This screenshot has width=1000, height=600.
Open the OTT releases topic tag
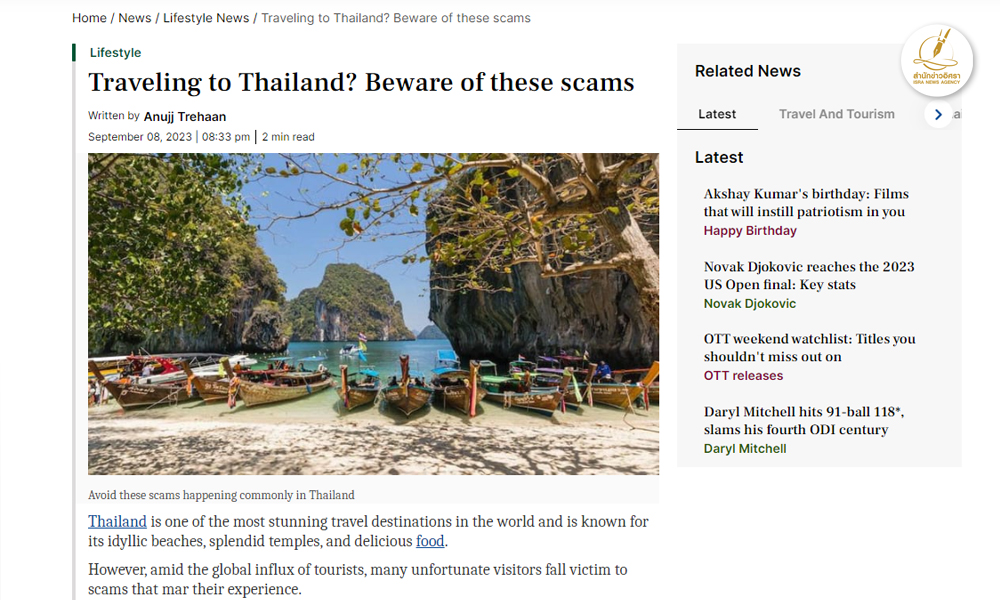point(743,376)
